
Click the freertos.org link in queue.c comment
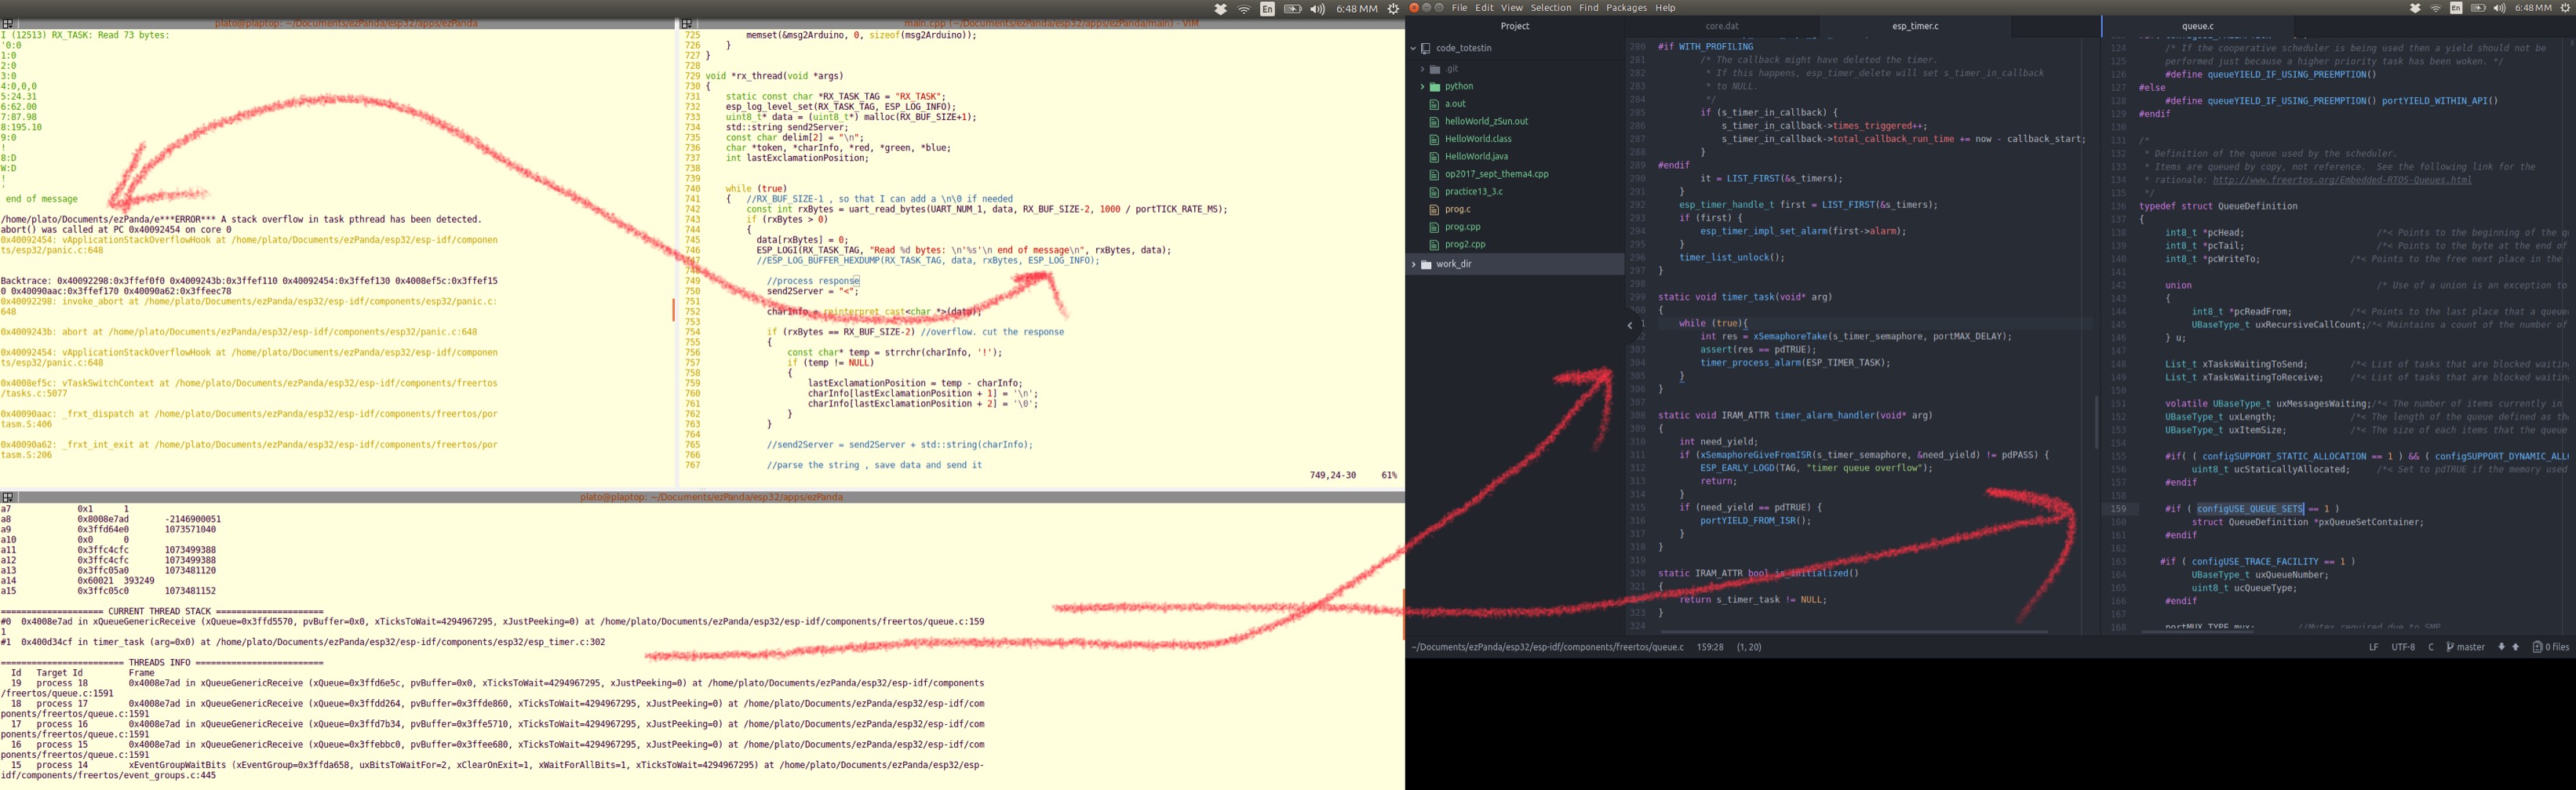click(x=2342, y=180)
